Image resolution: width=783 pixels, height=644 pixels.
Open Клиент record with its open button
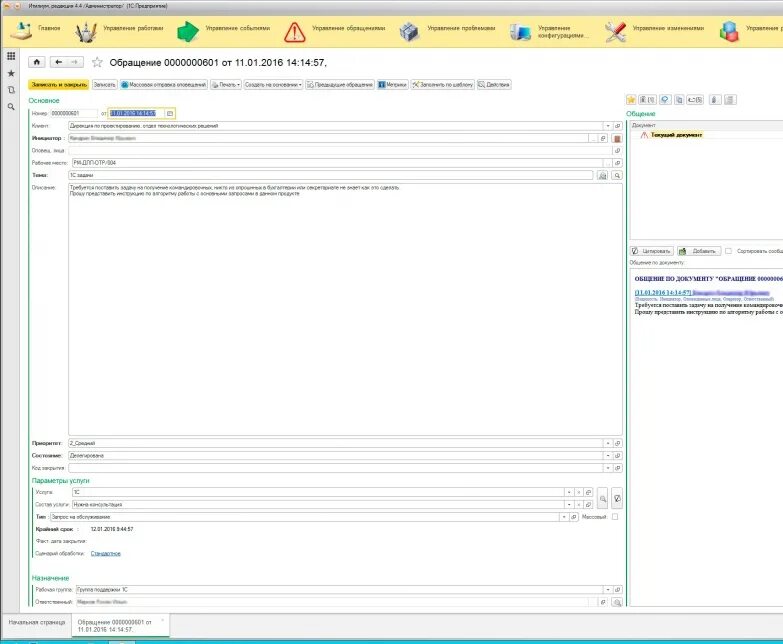point(617,126)
